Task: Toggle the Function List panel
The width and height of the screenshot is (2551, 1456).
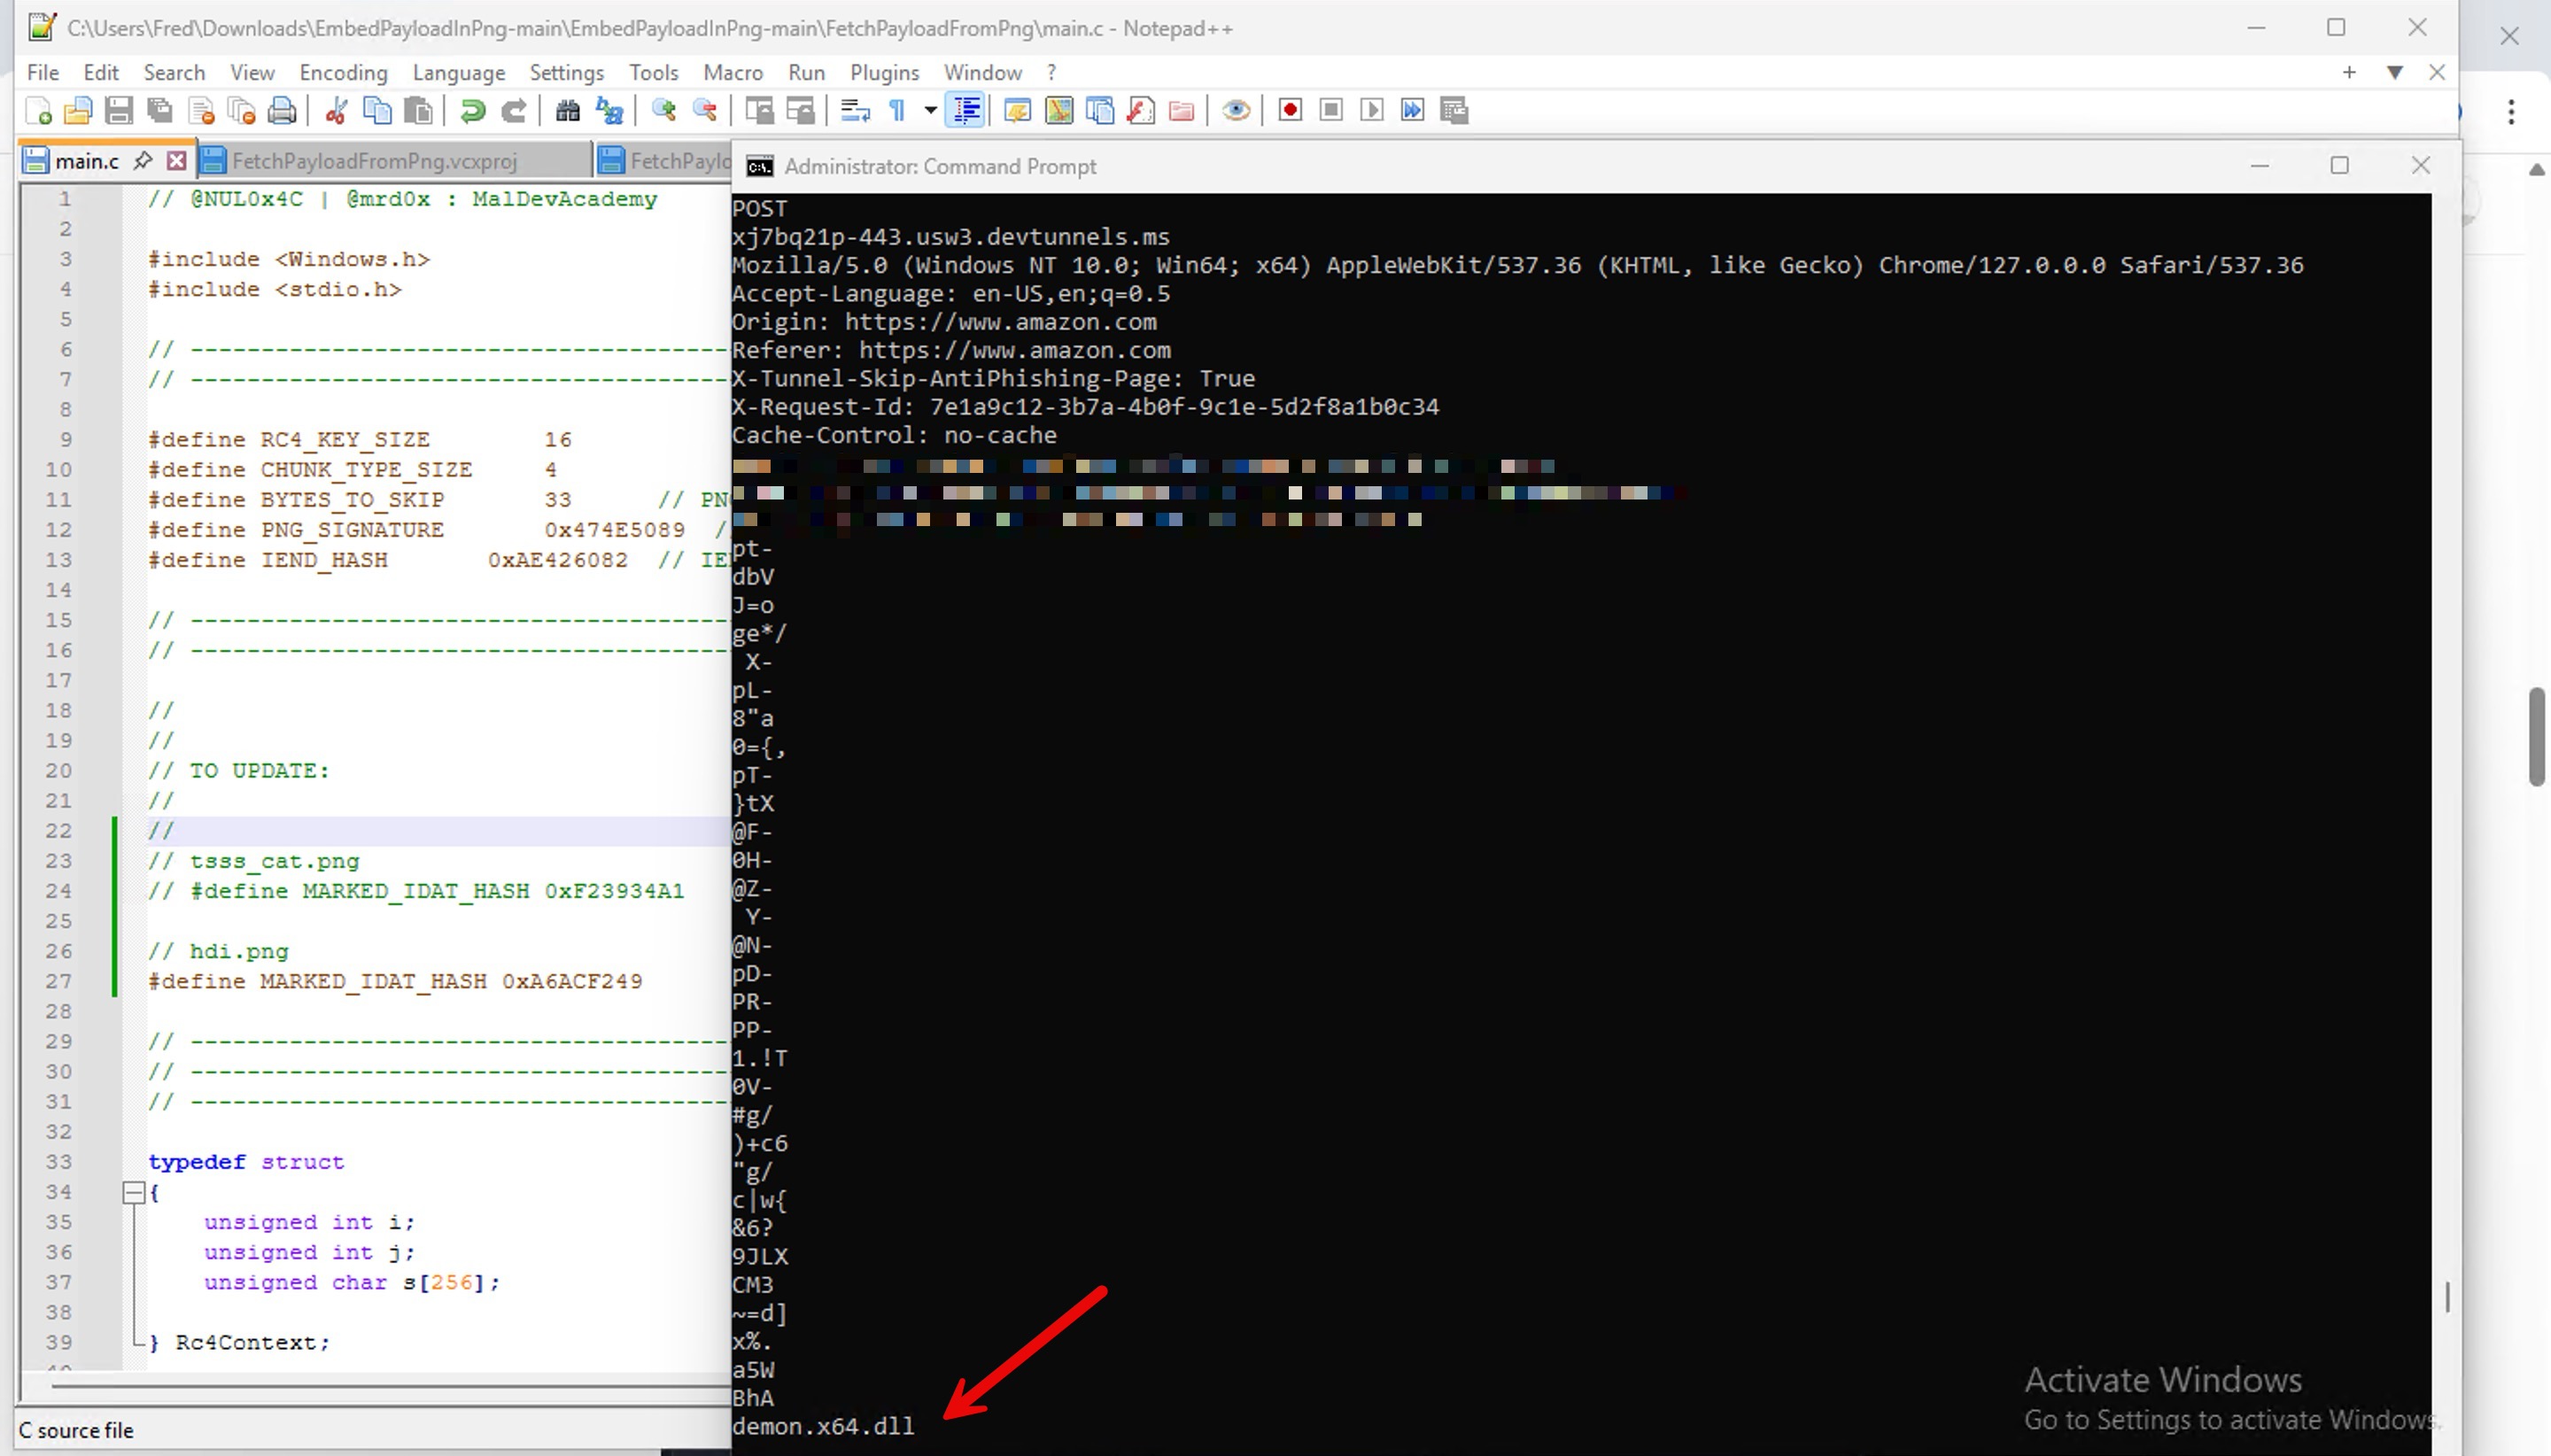Action: 1141,110
